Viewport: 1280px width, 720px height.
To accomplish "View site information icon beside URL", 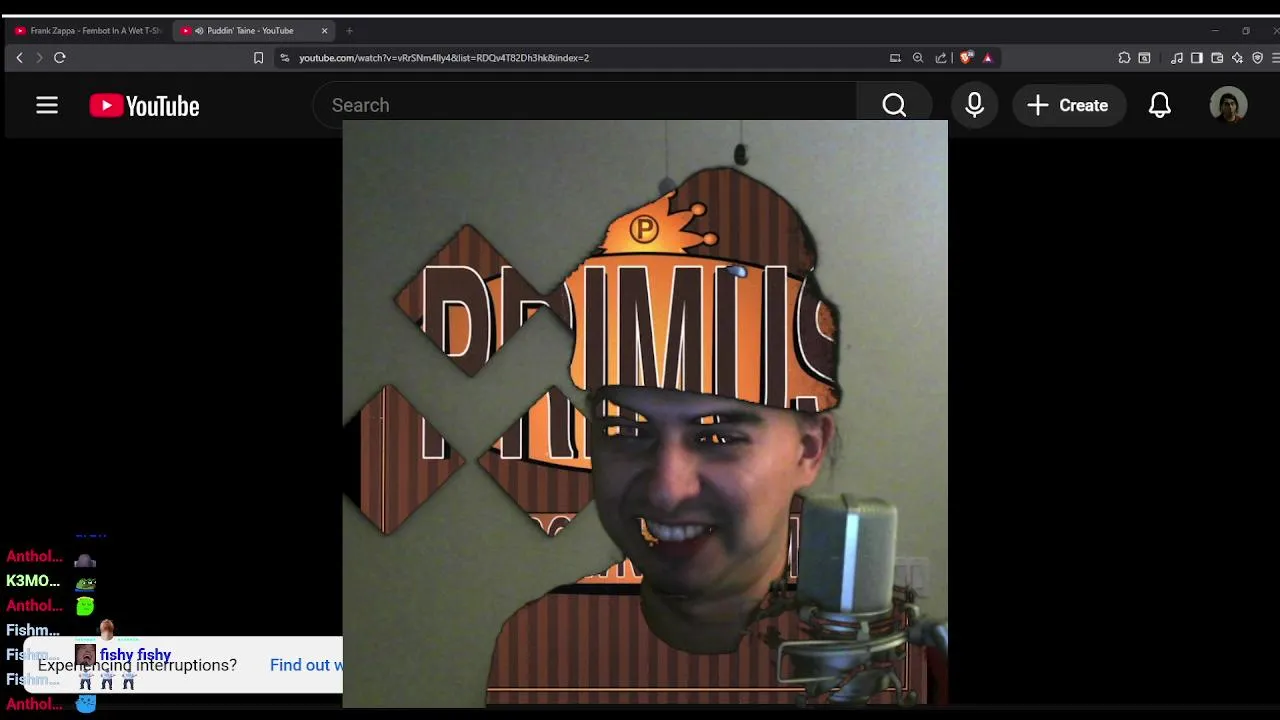I will pyautogui.click(x=285, y=58).
